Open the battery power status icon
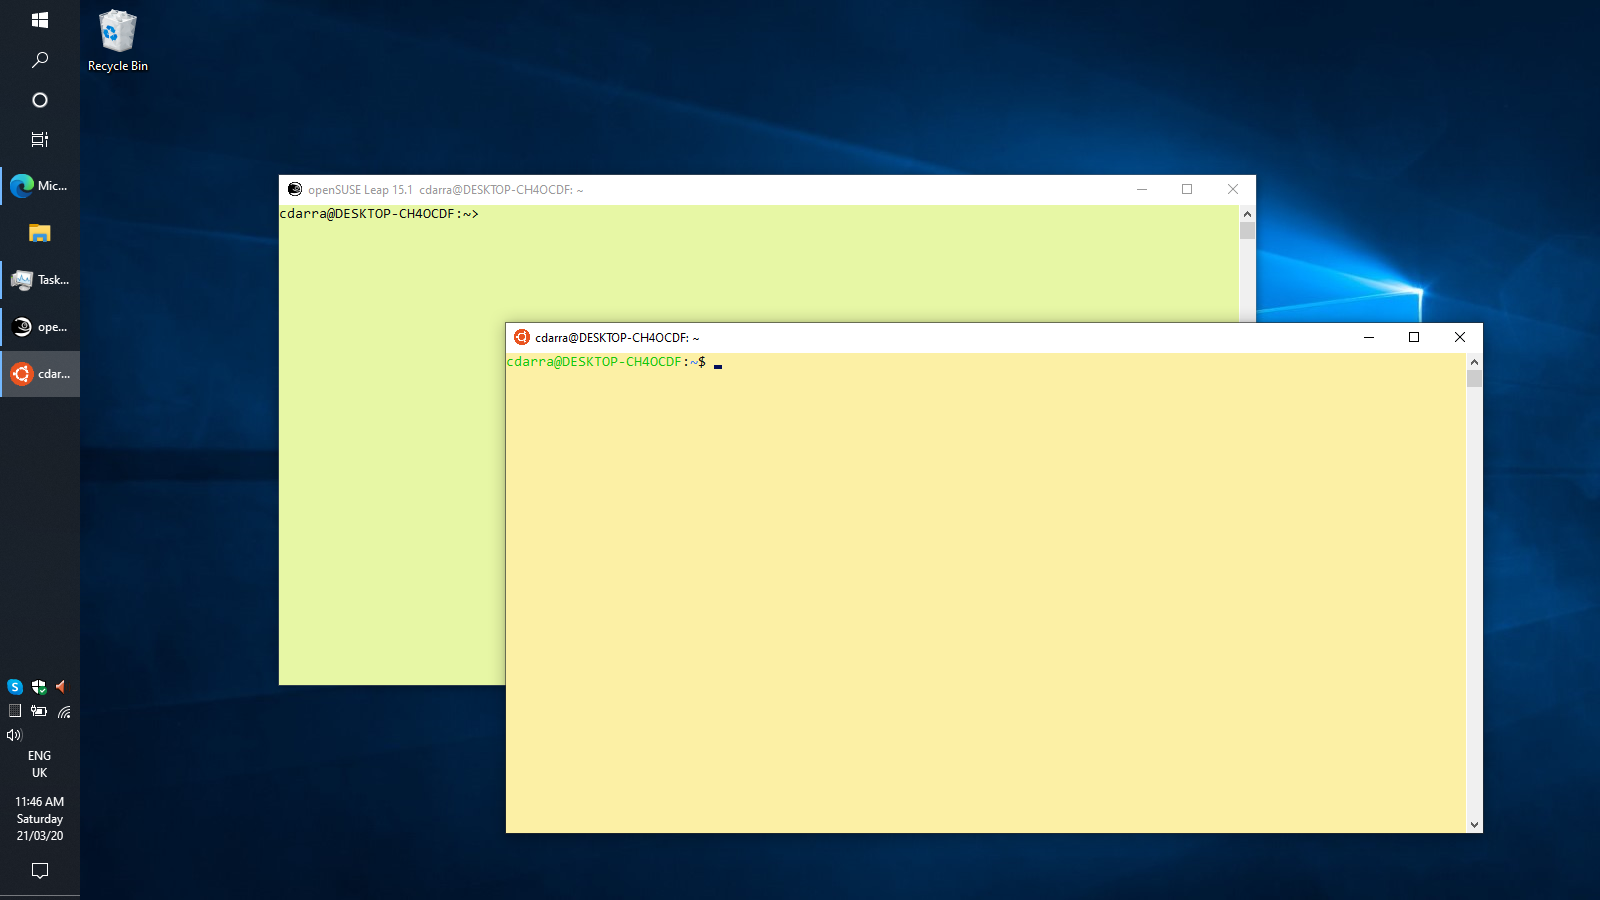 39,711
